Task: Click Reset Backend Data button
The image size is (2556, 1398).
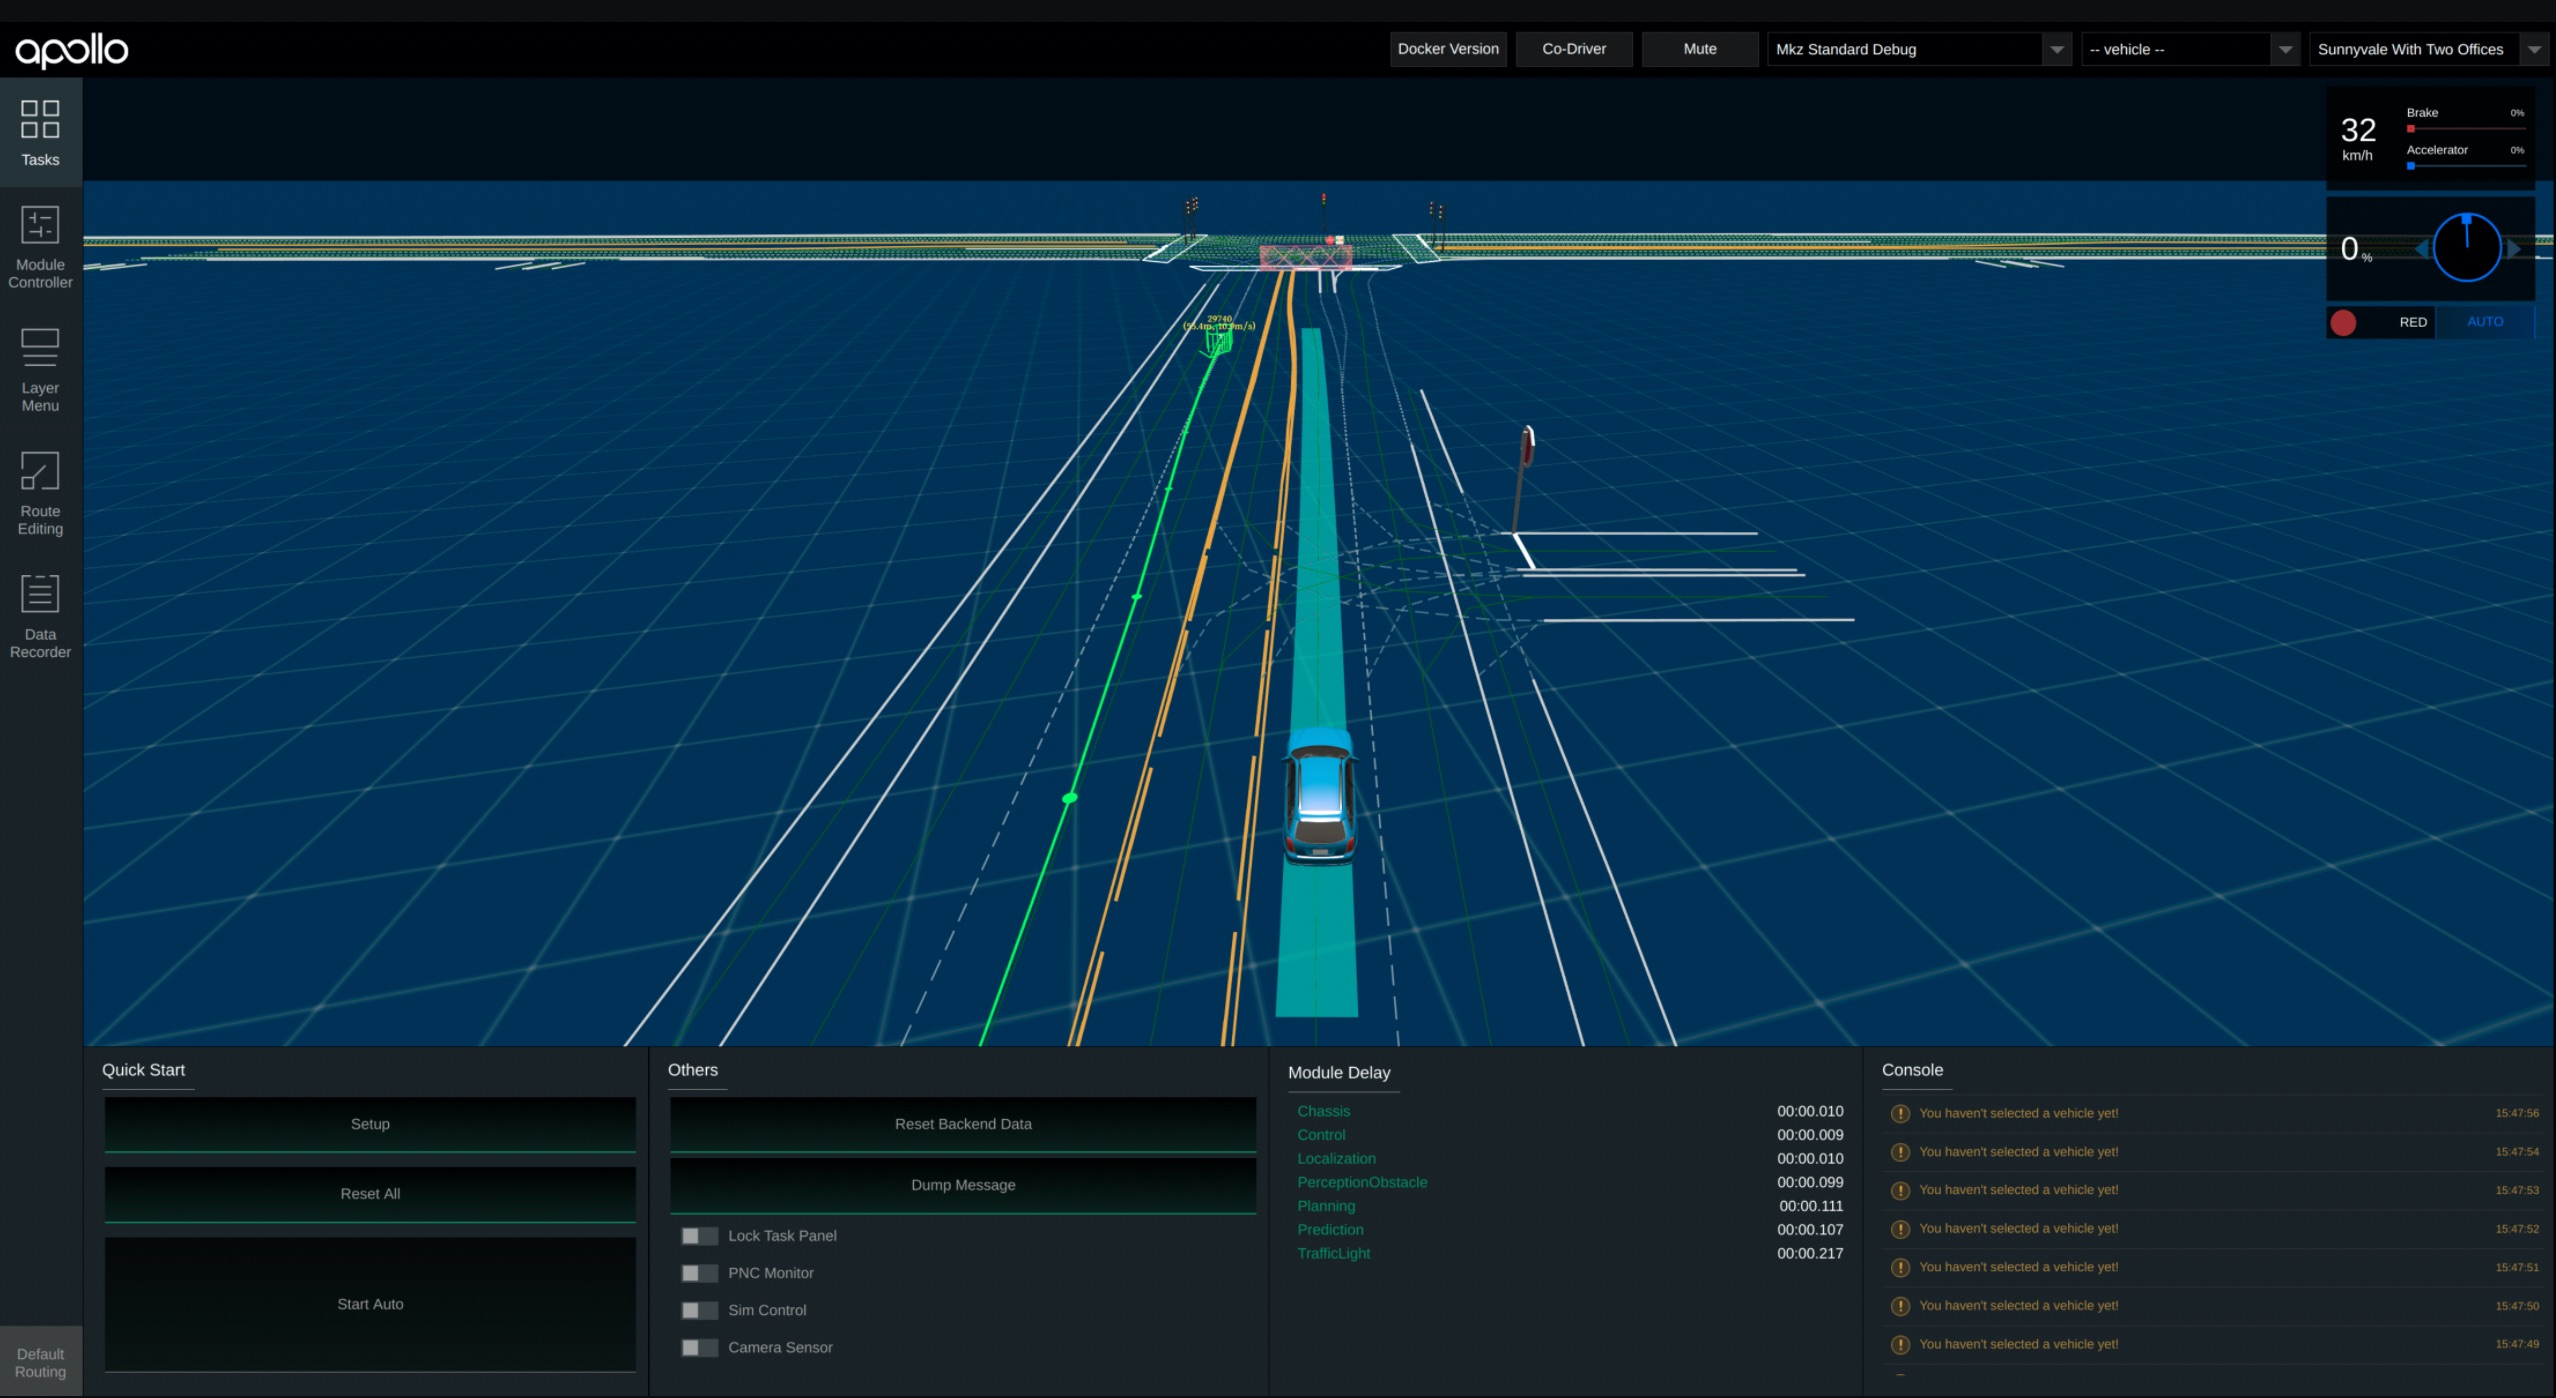Action: click(x=962, y=1123)
